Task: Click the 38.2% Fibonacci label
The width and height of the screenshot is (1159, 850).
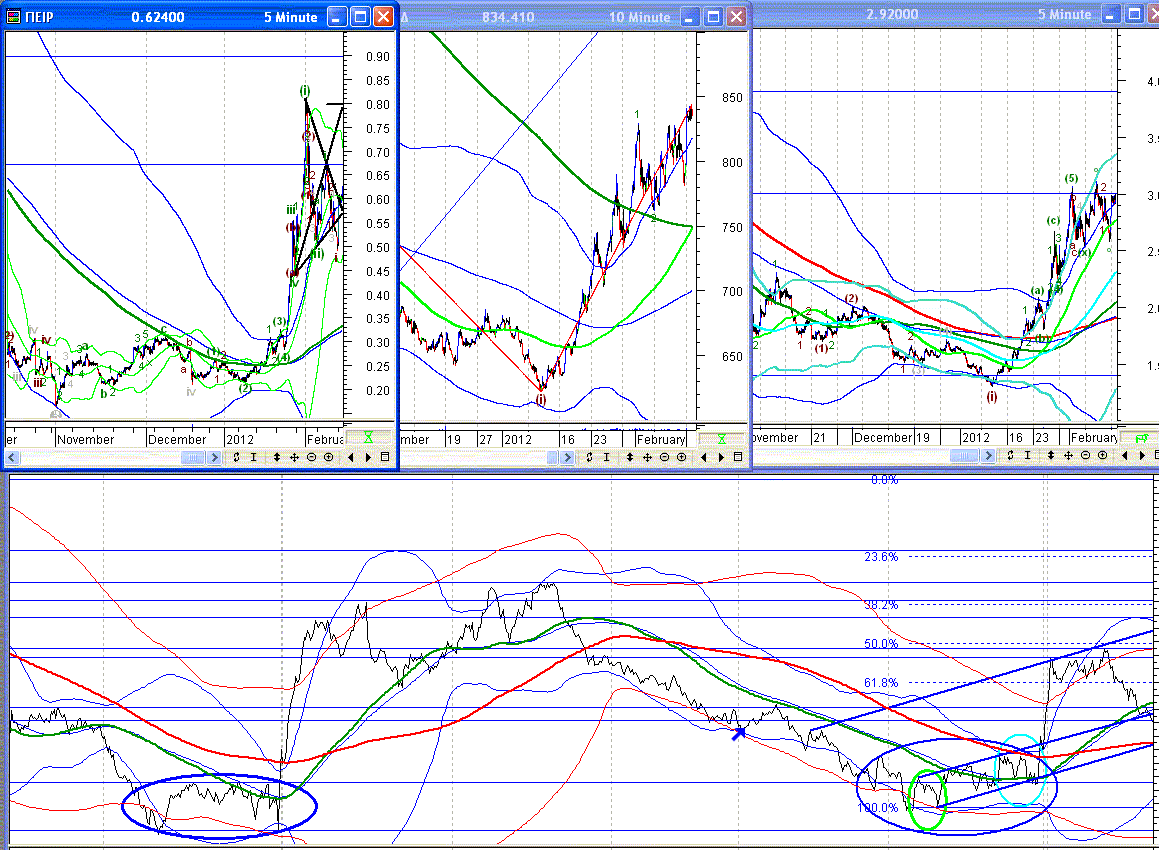Action: (881, 605)
